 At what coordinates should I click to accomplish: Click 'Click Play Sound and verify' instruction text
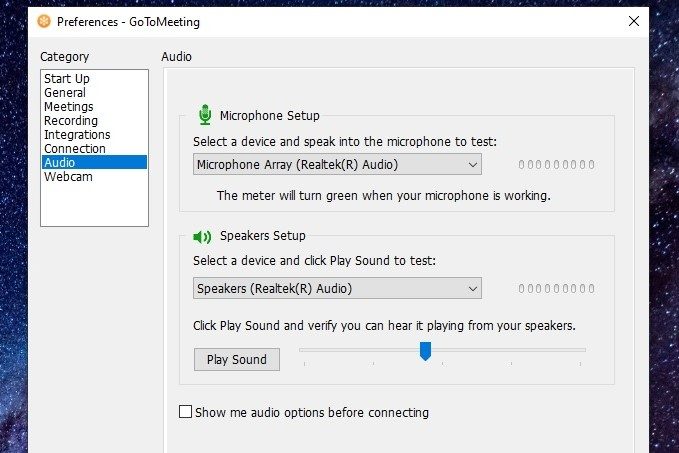click(385, 326)
